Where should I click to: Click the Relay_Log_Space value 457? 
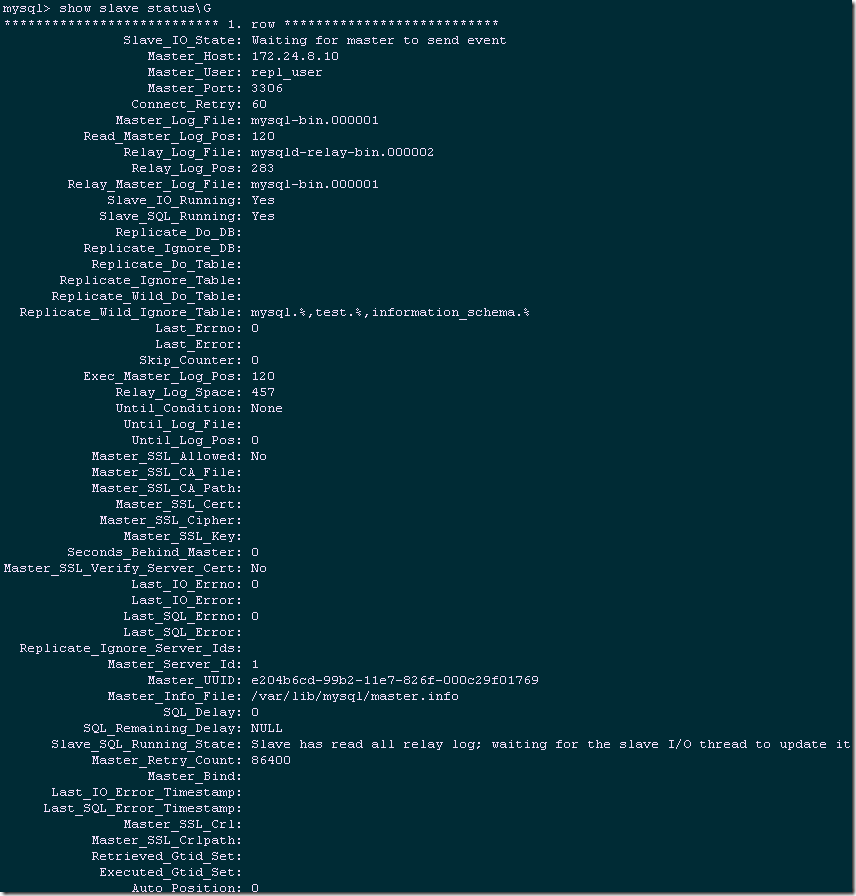tap(262, 392)
